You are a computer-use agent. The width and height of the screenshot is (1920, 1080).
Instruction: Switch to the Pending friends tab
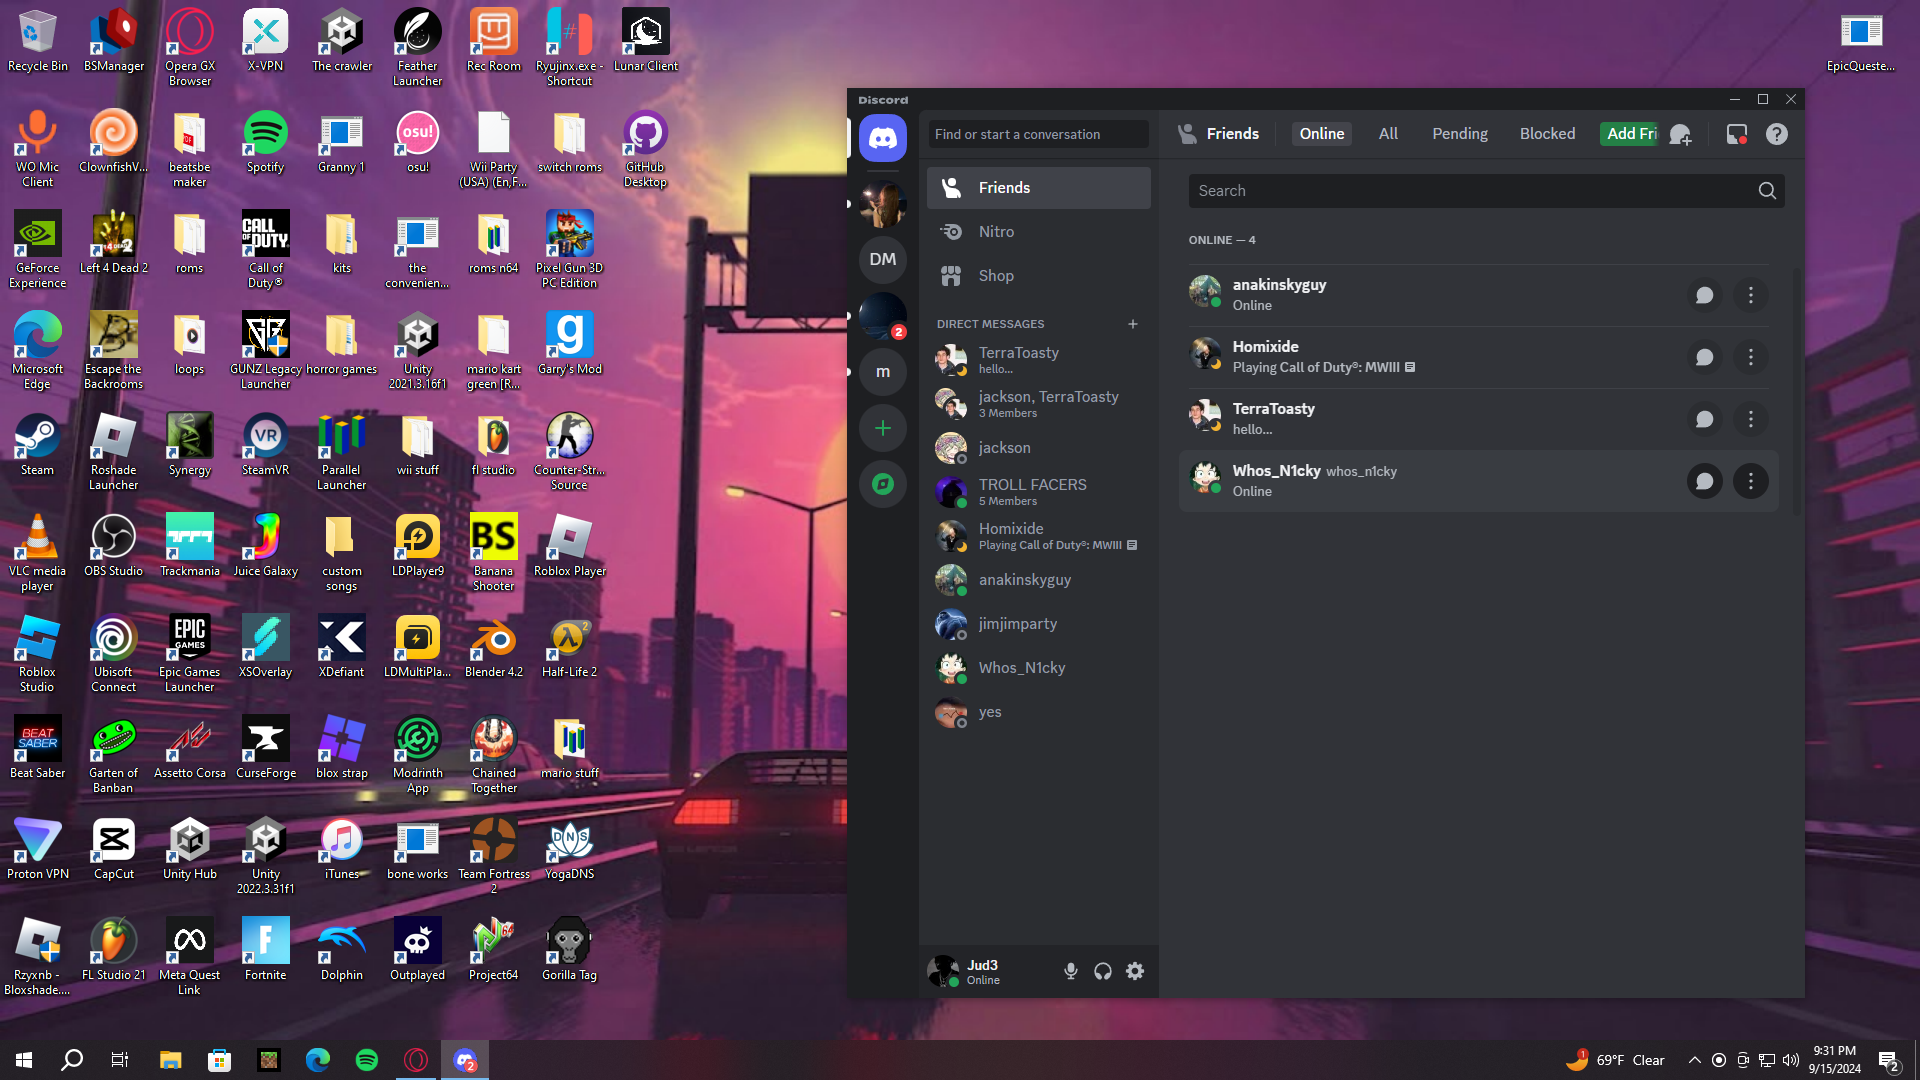coord(1459,134)
